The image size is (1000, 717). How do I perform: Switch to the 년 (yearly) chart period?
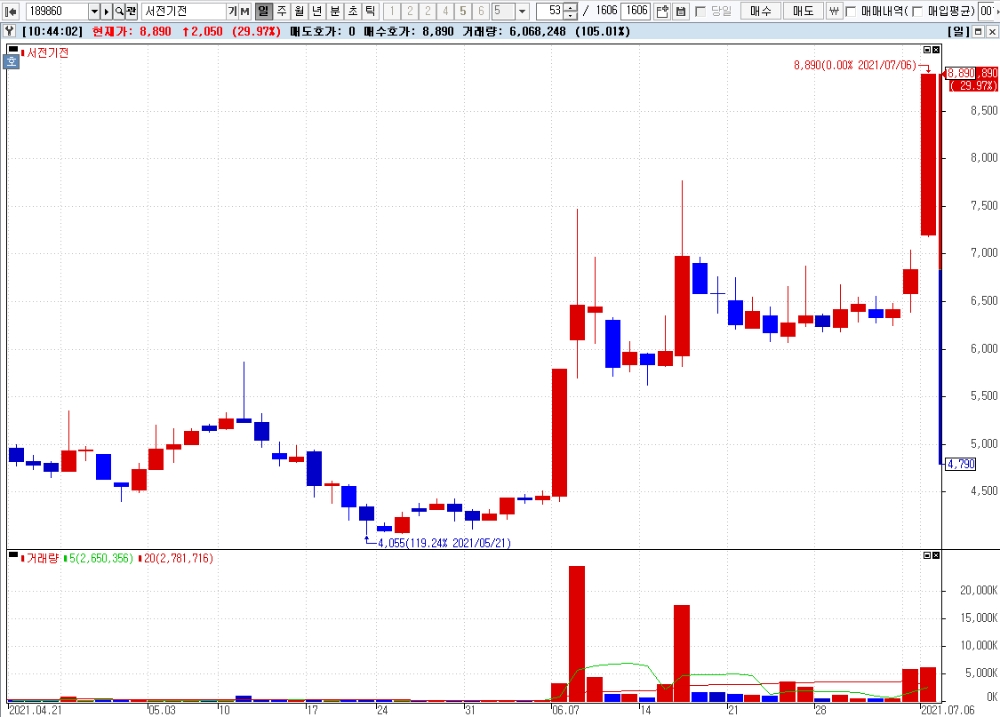pos(317,11)
